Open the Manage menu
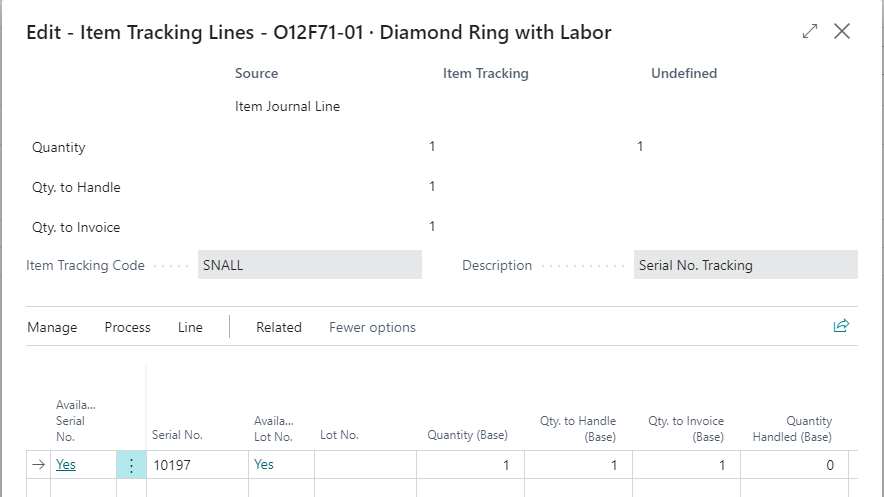Viewport: 884px width, 497px height. click(x=52, y=327)
